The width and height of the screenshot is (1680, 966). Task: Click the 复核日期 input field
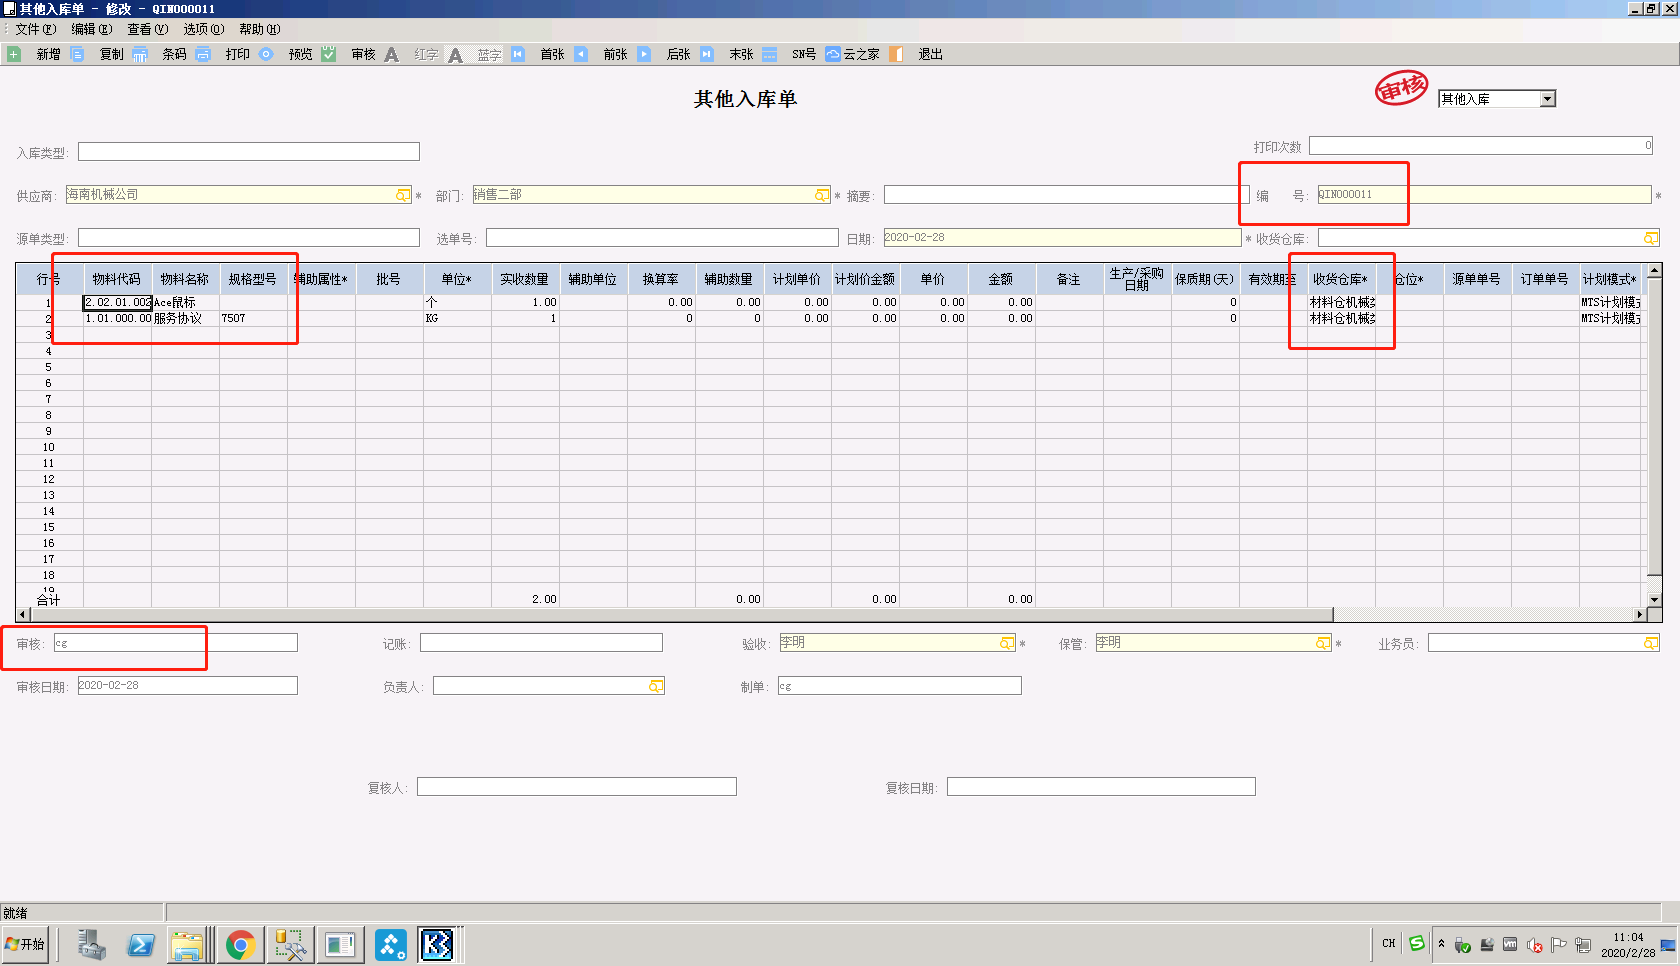point(1101,787)
